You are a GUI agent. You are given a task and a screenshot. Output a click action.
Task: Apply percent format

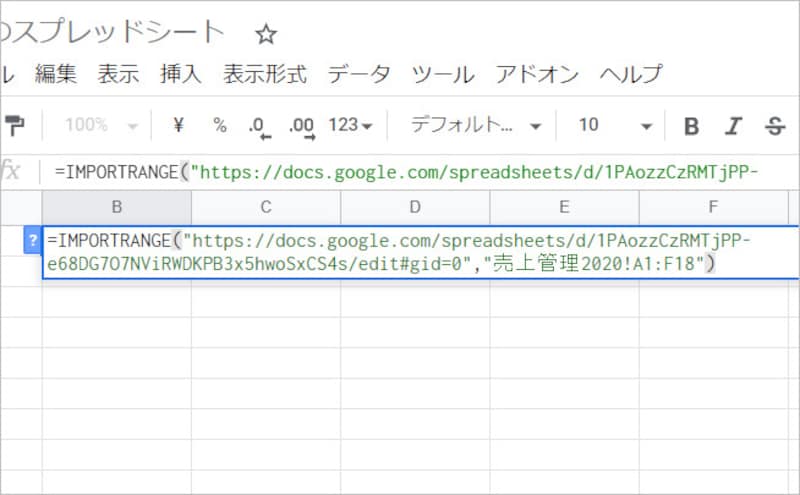pyautogui.click(x=219, y=125)
